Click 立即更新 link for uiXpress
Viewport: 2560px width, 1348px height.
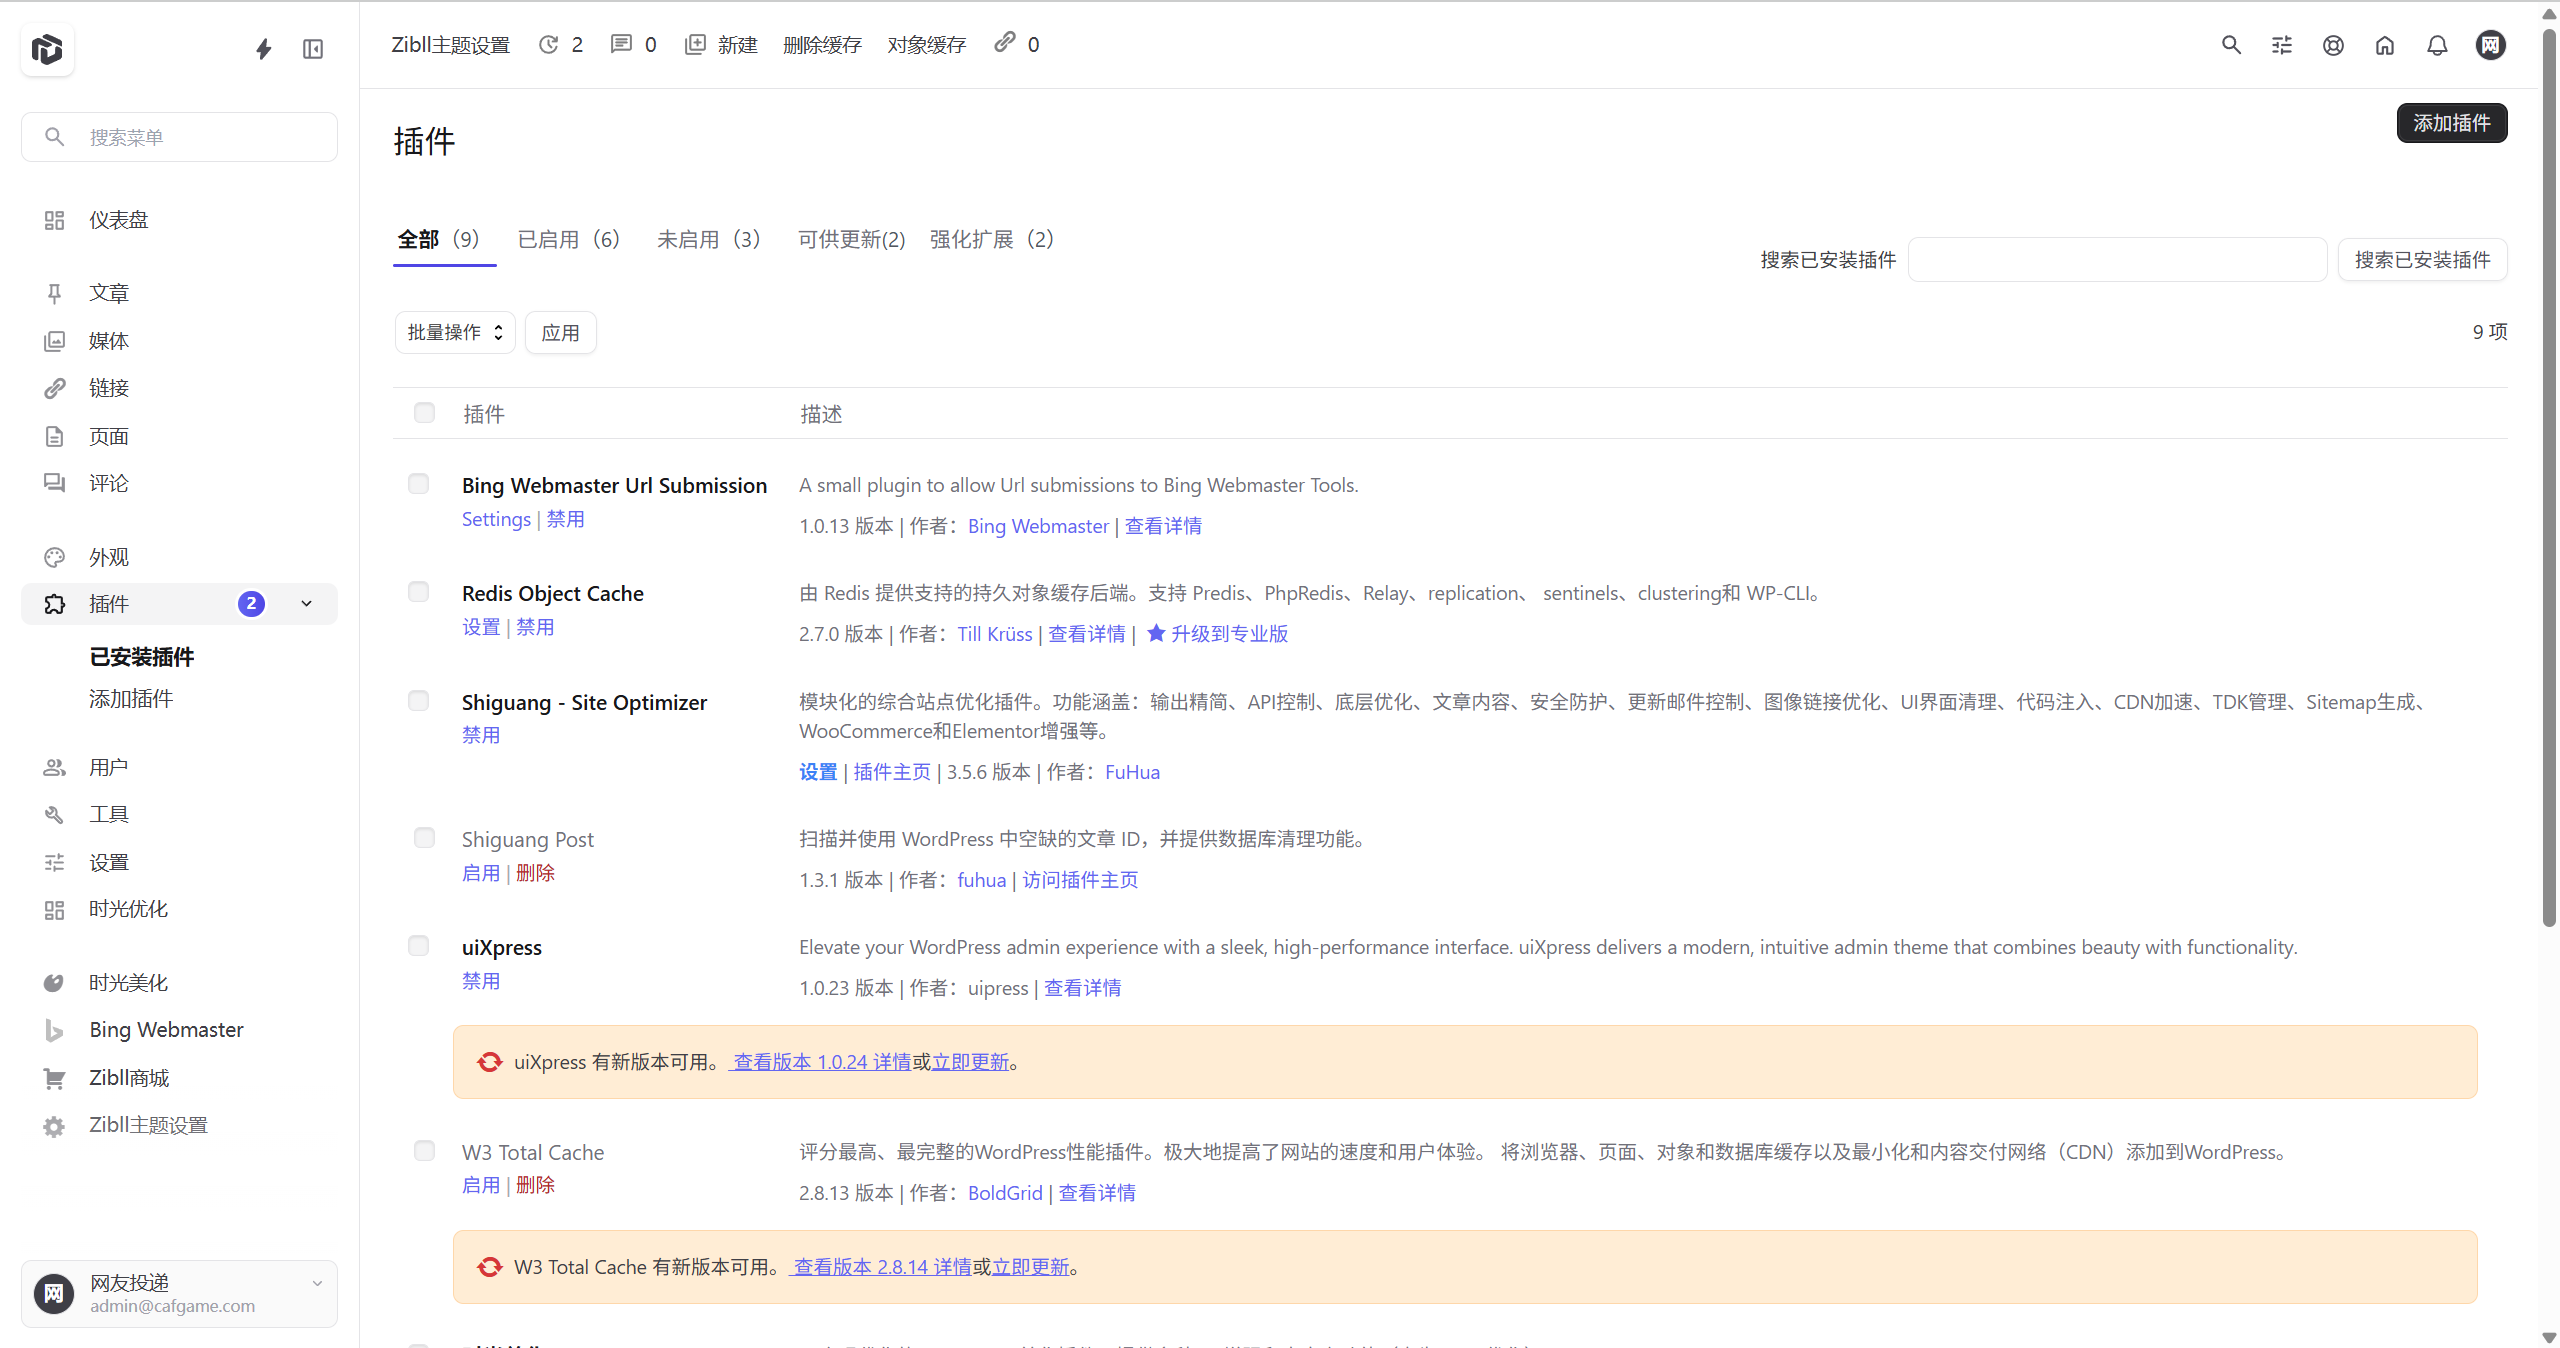pyautogui.click(x=970, y=1062)
